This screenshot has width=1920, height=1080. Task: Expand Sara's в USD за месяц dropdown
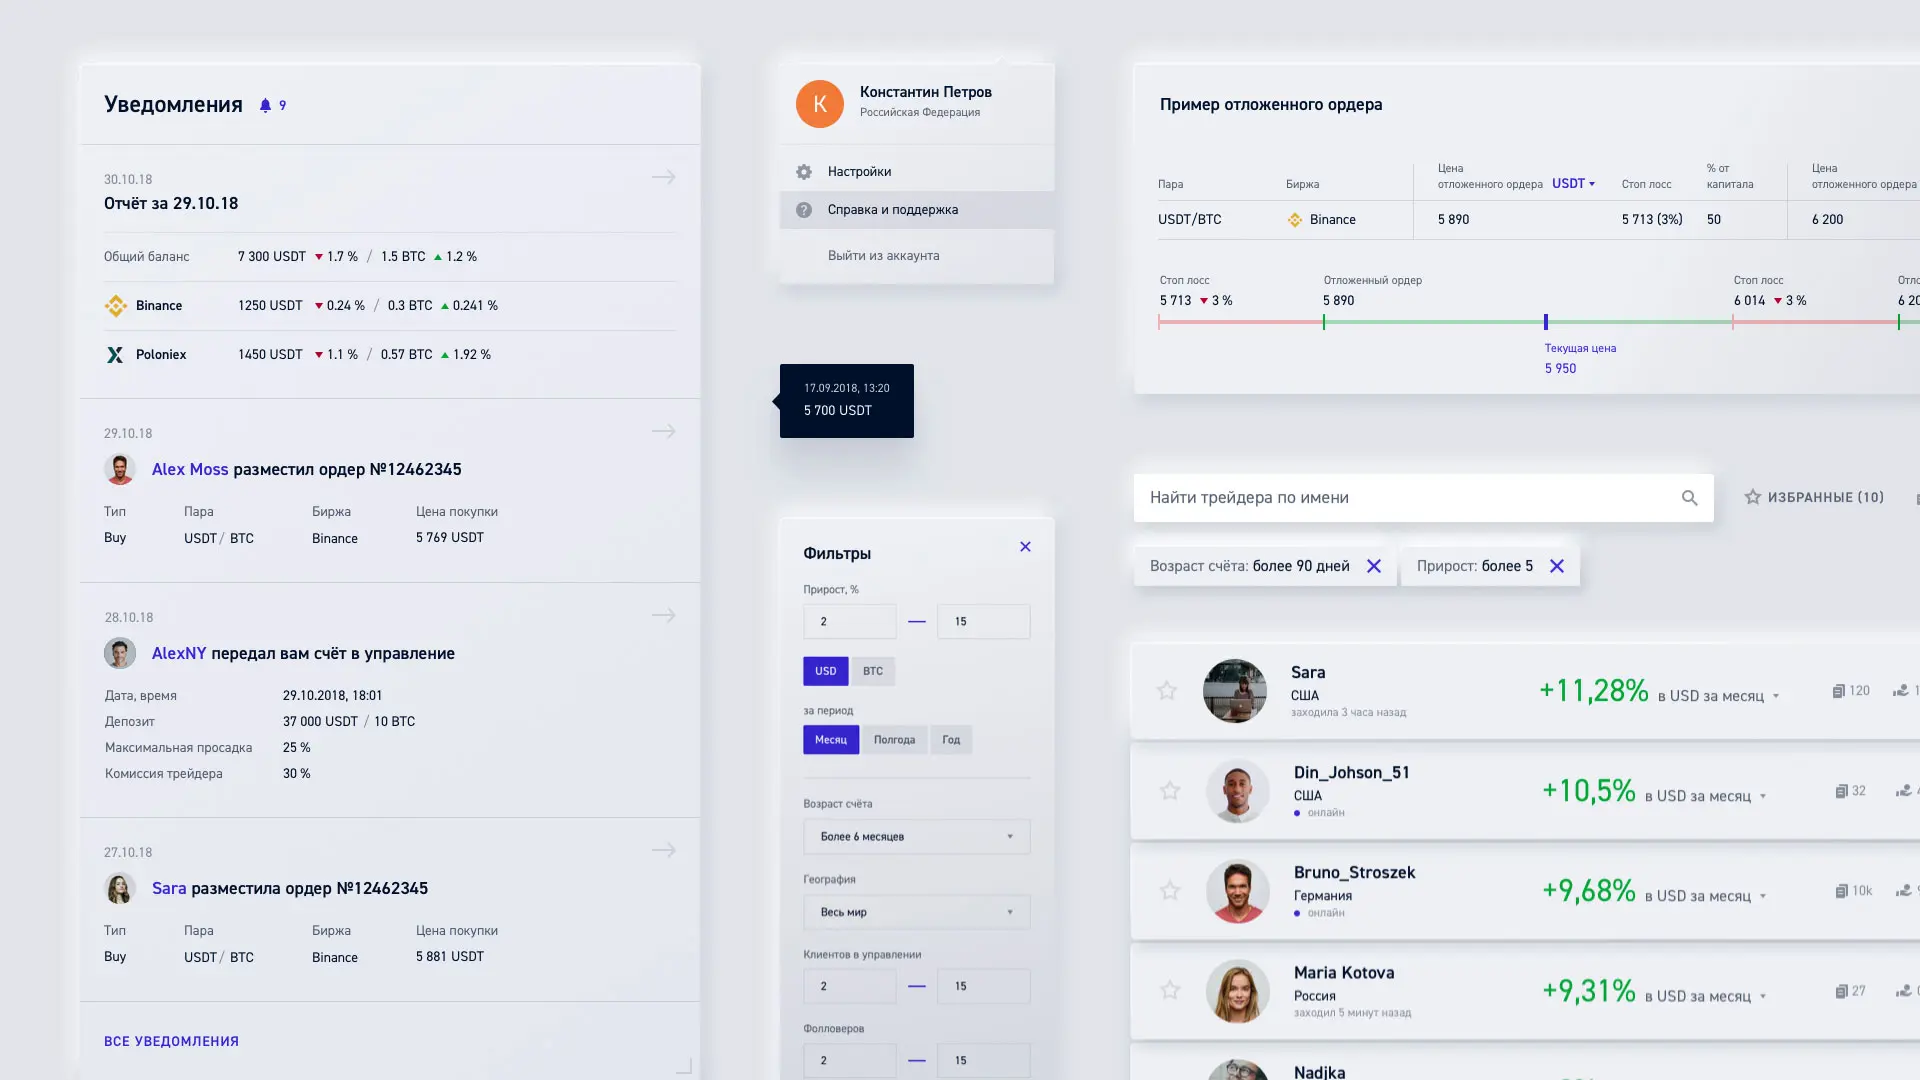[1776, 696]
